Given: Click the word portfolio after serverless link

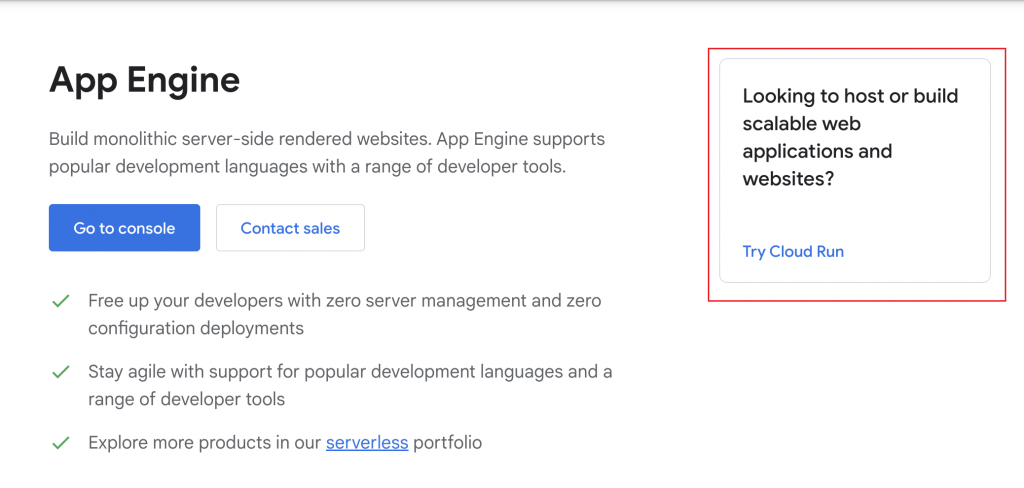Looking at the screenshot, I should click(447, 442).
